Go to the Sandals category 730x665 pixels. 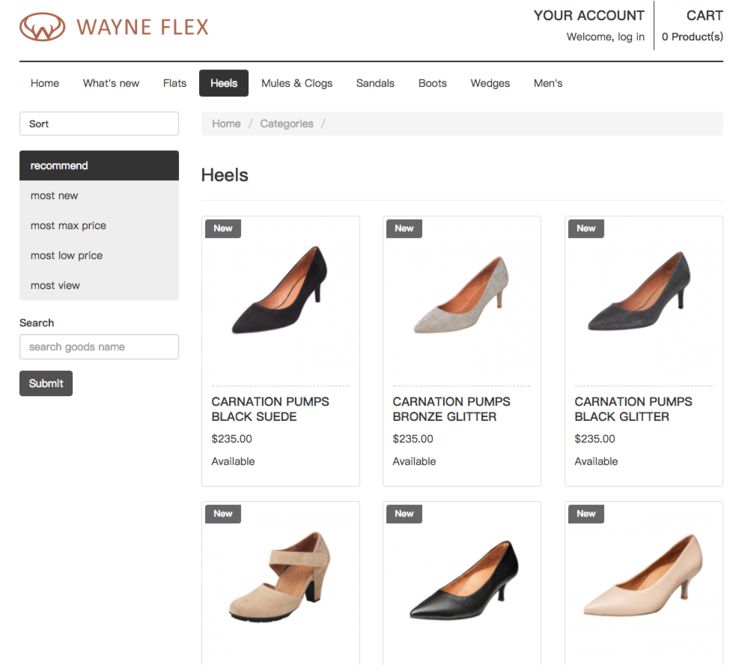pyautogui.click(x=375, y=84)
